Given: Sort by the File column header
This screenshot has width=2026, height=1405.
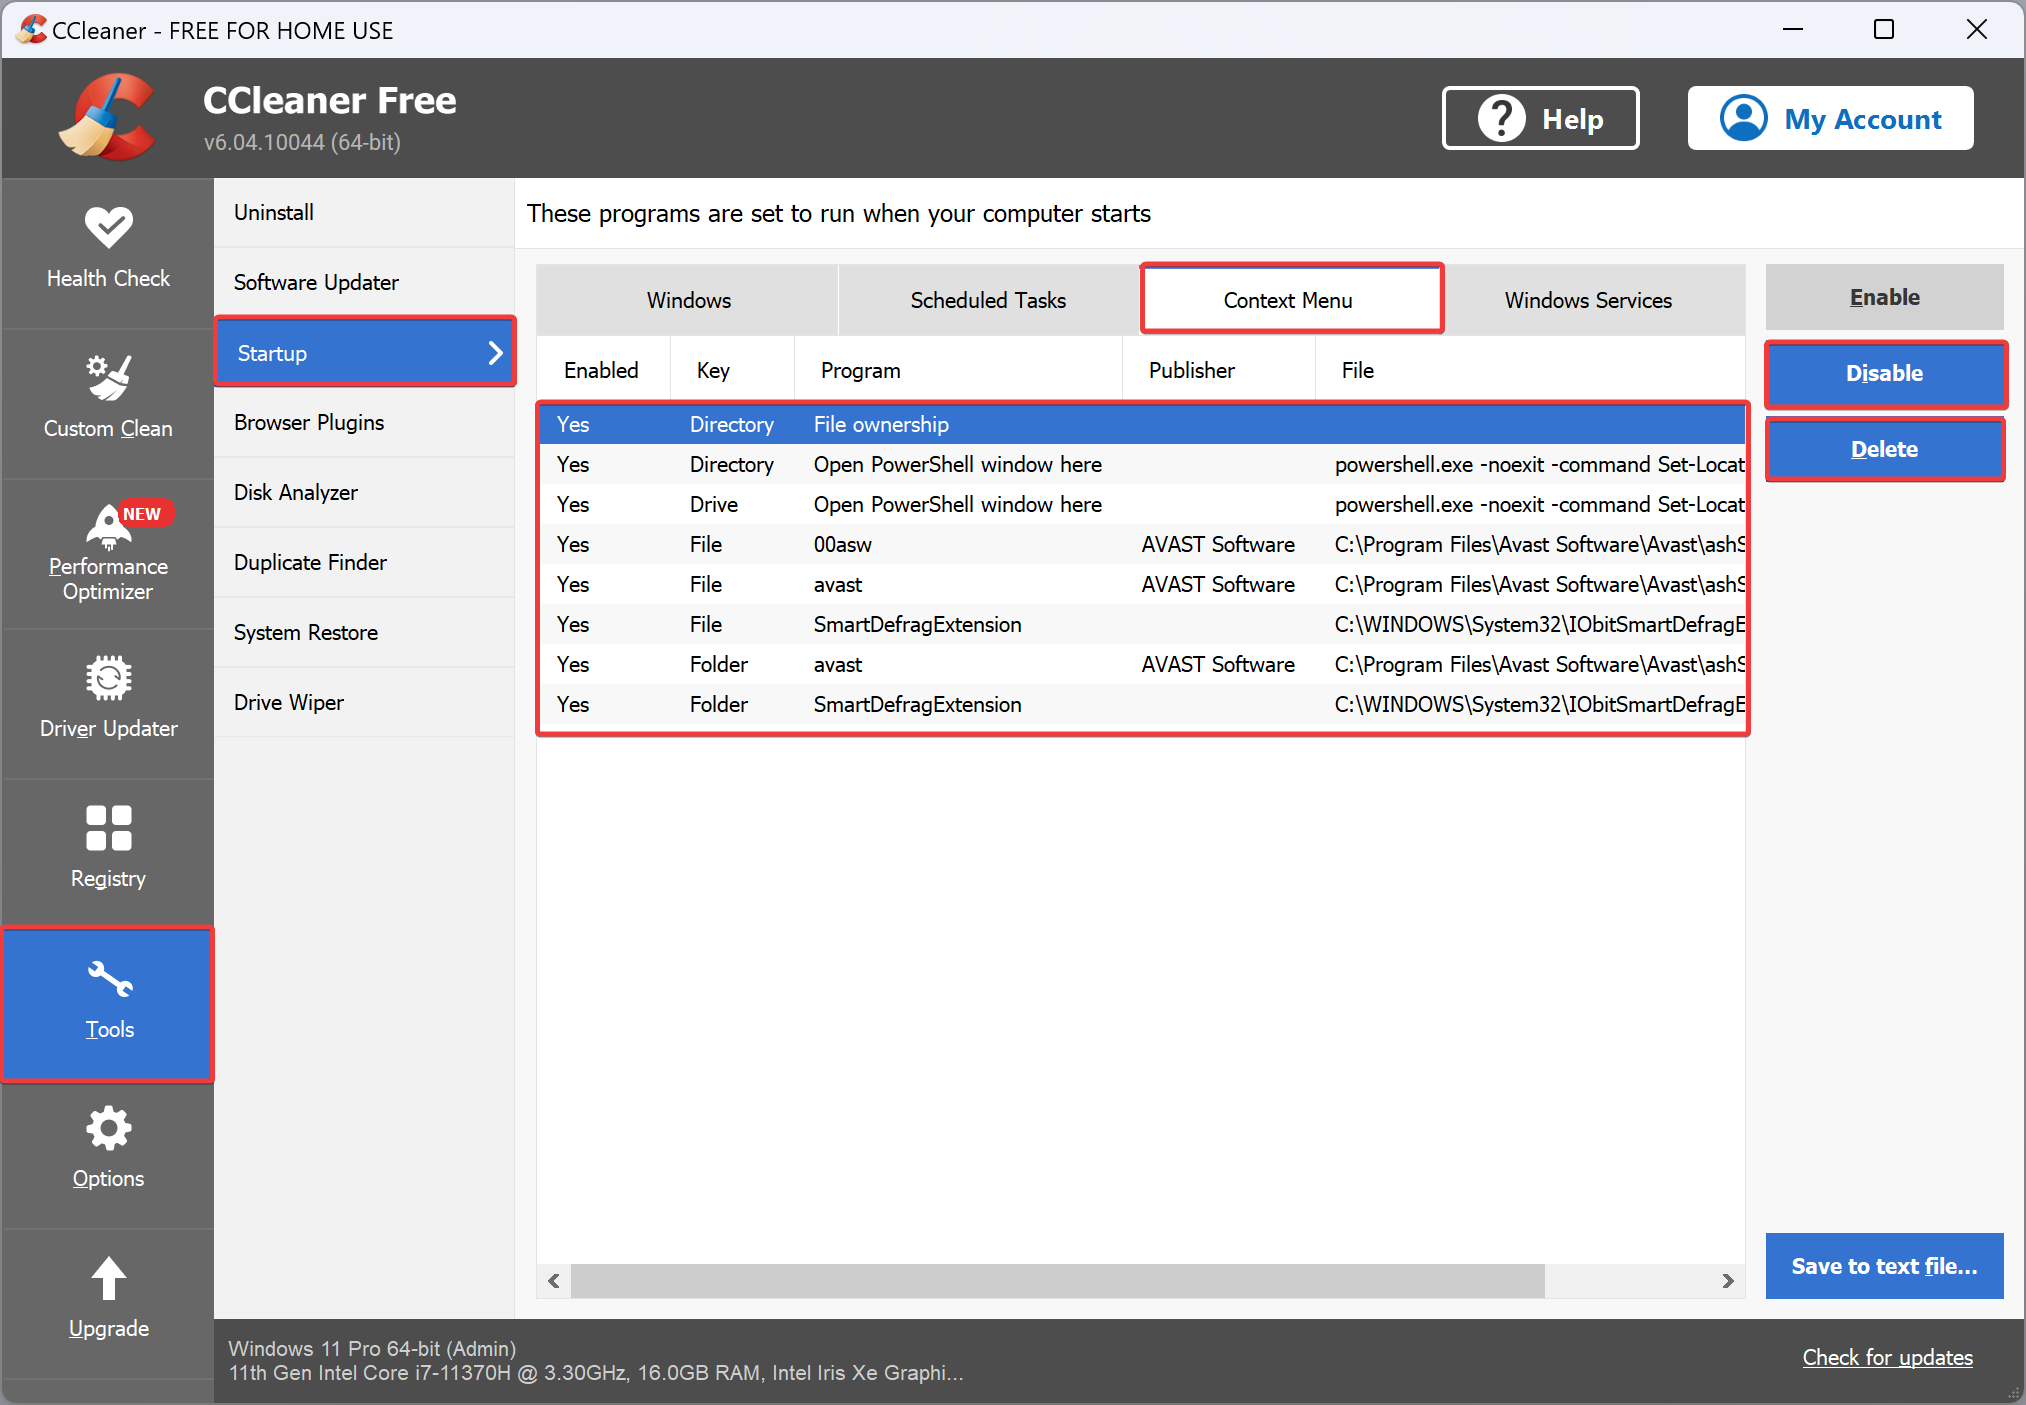Looking at the screenshot, I should 1530,370.
